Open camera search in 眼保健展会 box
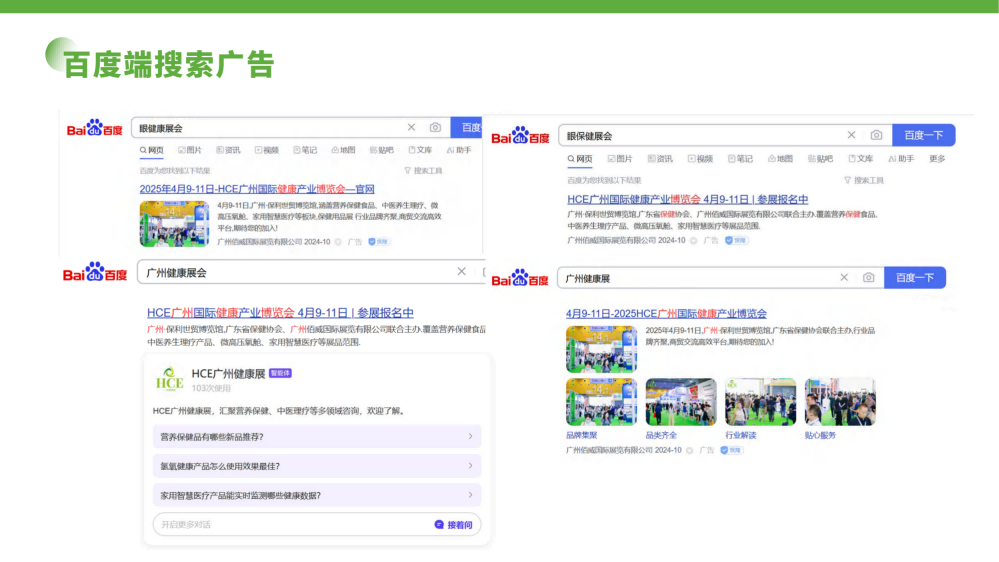The width and height of the screenshot is (999, 562). 877,135
